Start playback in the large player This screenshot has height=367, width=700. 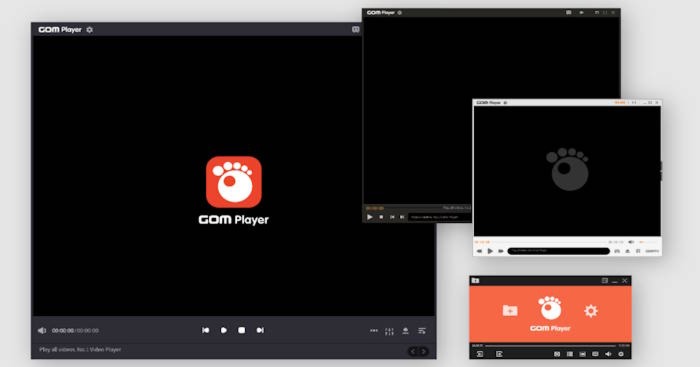[224, 330]
